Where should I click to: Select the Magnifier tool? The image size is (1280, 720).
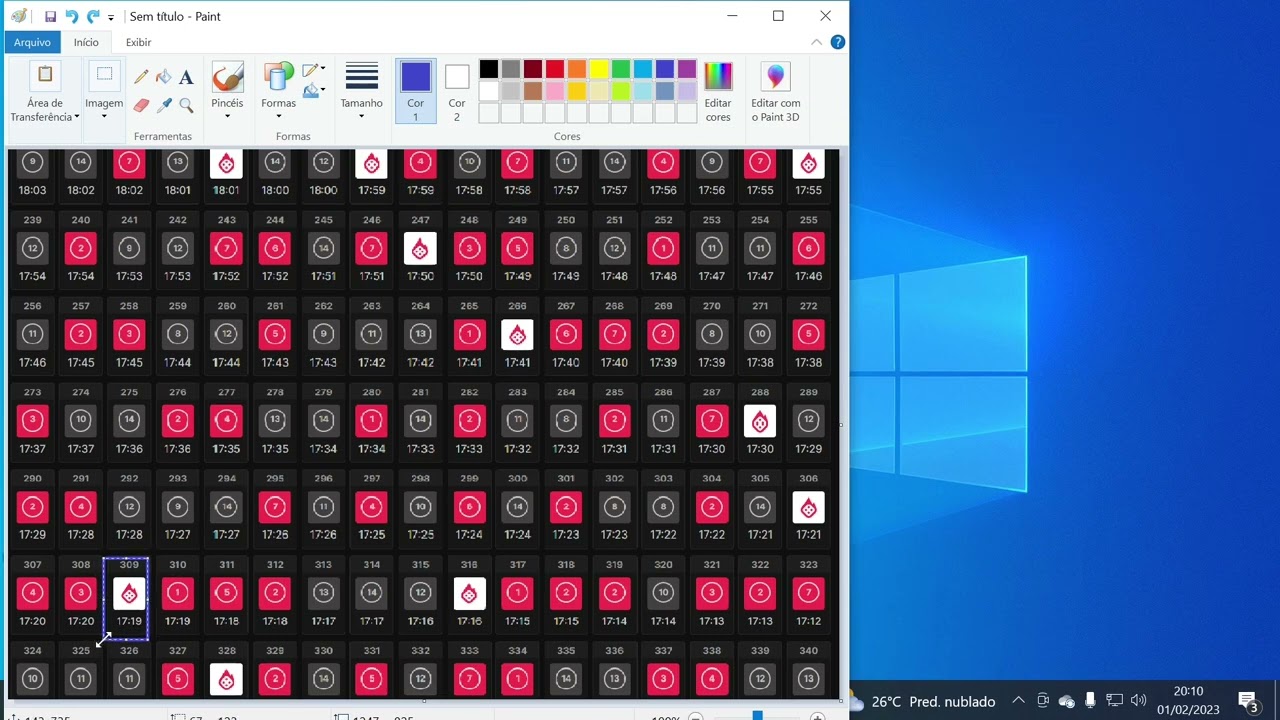(186, 104)
